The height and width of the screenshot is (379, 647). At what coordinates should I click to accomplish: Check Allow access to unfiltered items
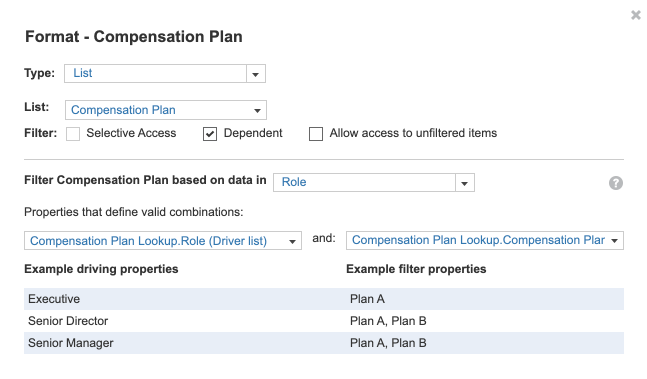click(x=316, y=134)
